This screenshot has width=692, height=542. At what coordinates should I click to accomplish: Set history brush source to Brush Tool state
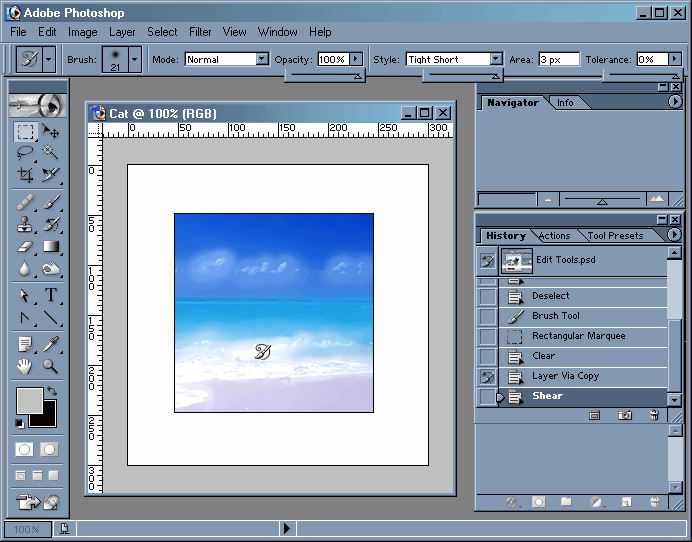[x=488, y=316]
